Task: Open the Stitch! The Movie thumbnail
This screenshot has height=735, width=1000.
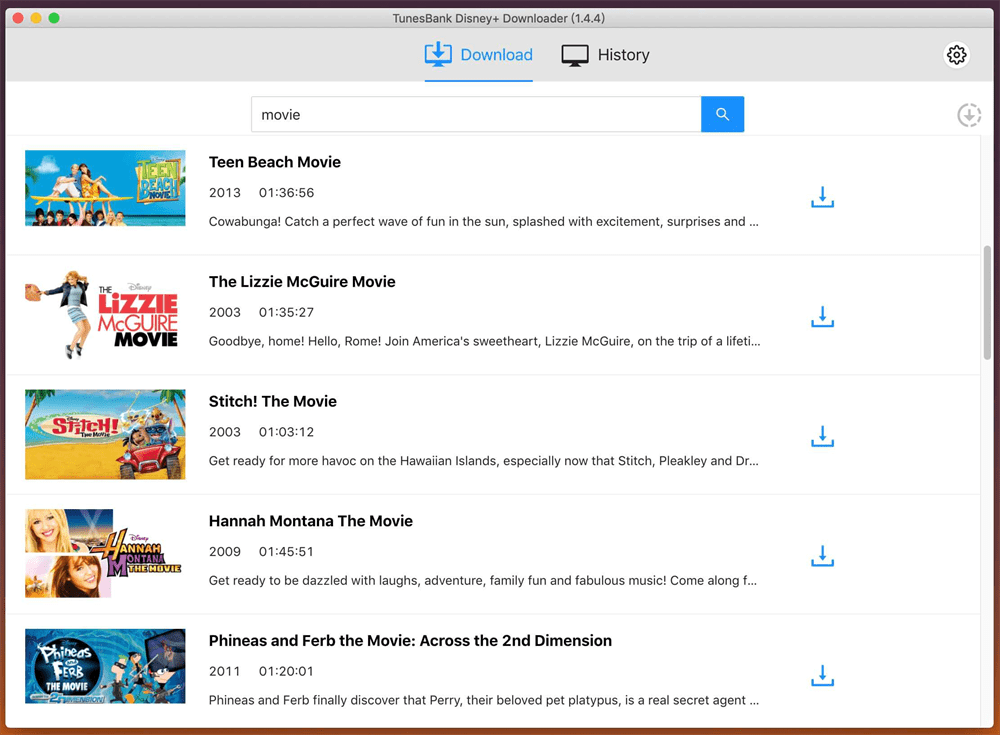Action: coord(105,434)
